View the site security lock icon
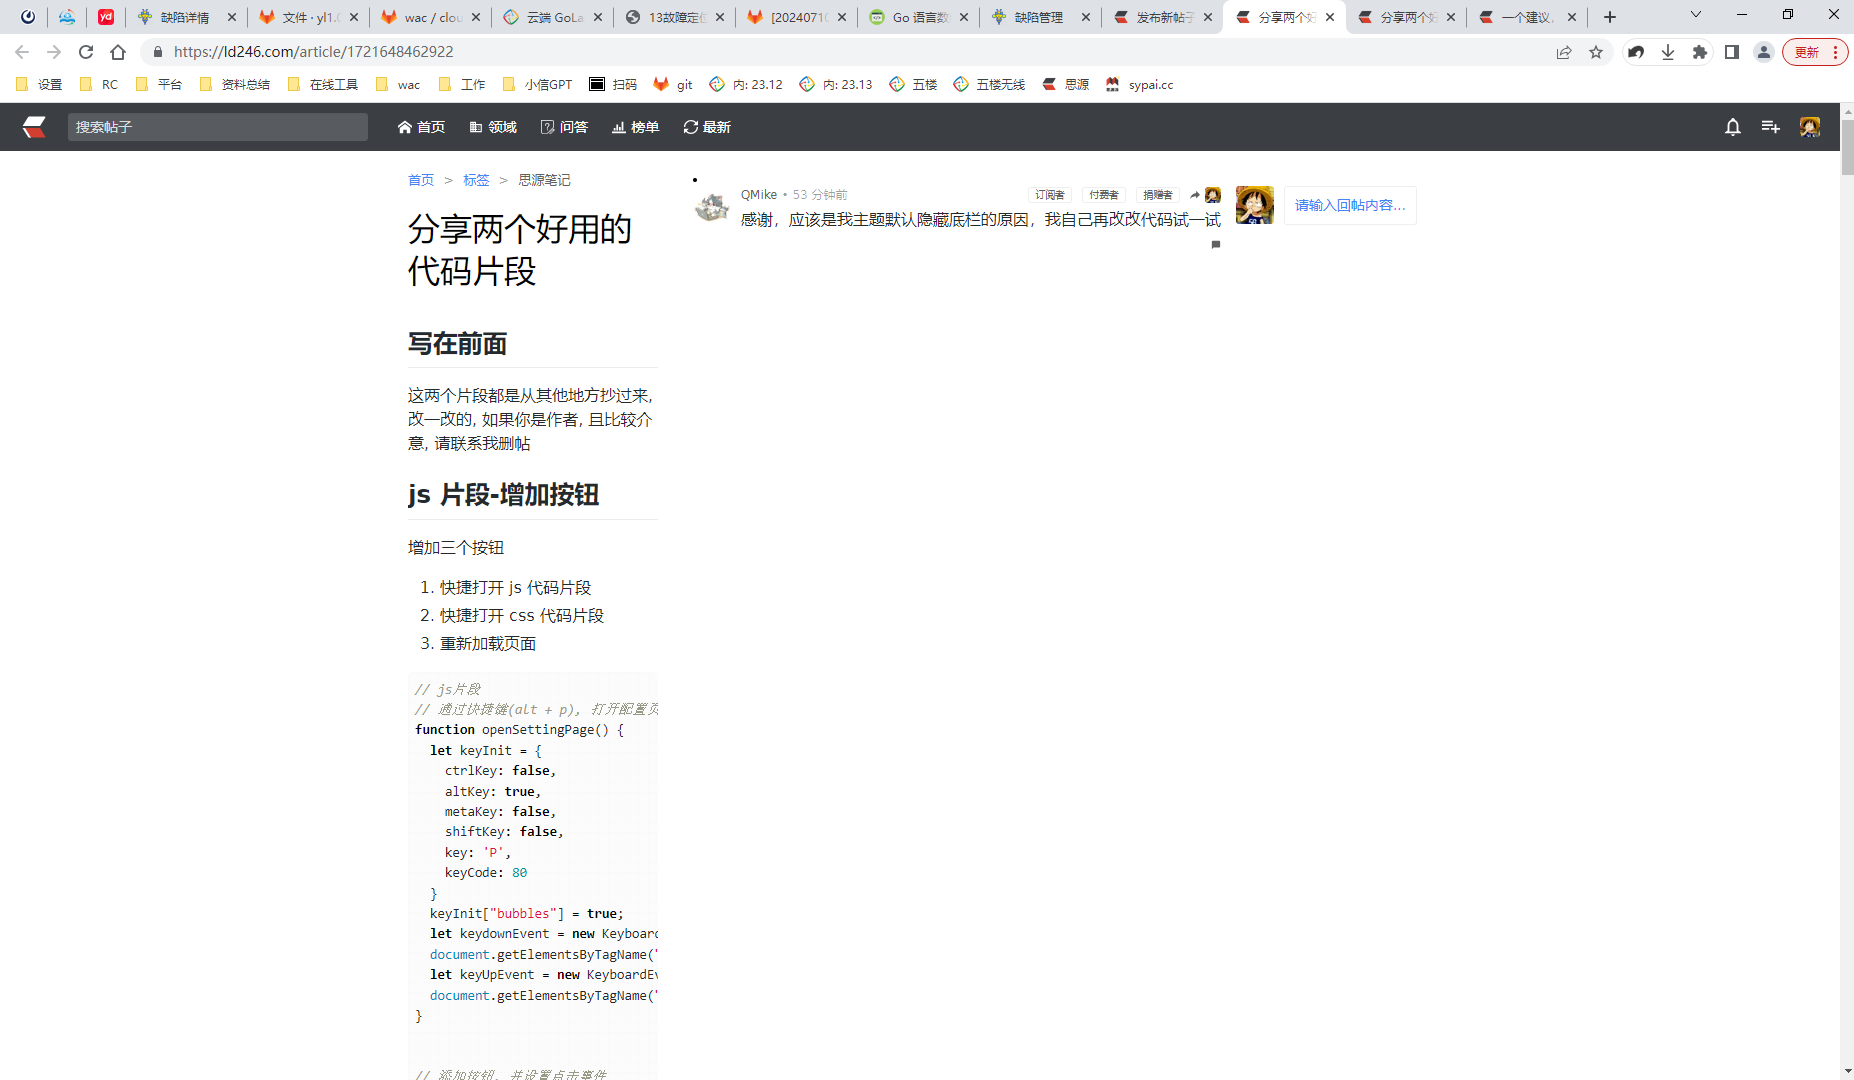 (157, 52)
